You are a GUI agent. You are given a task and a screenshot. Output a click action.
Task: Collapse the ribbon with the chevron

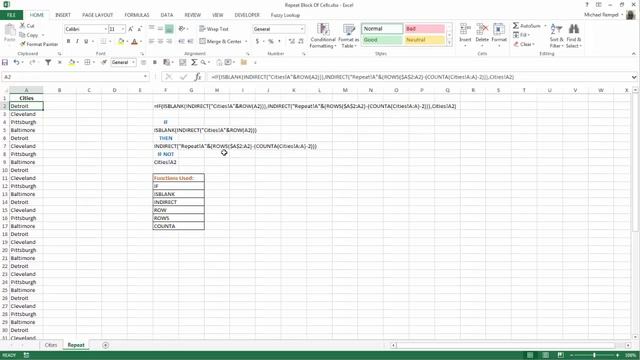coord(633,53)
